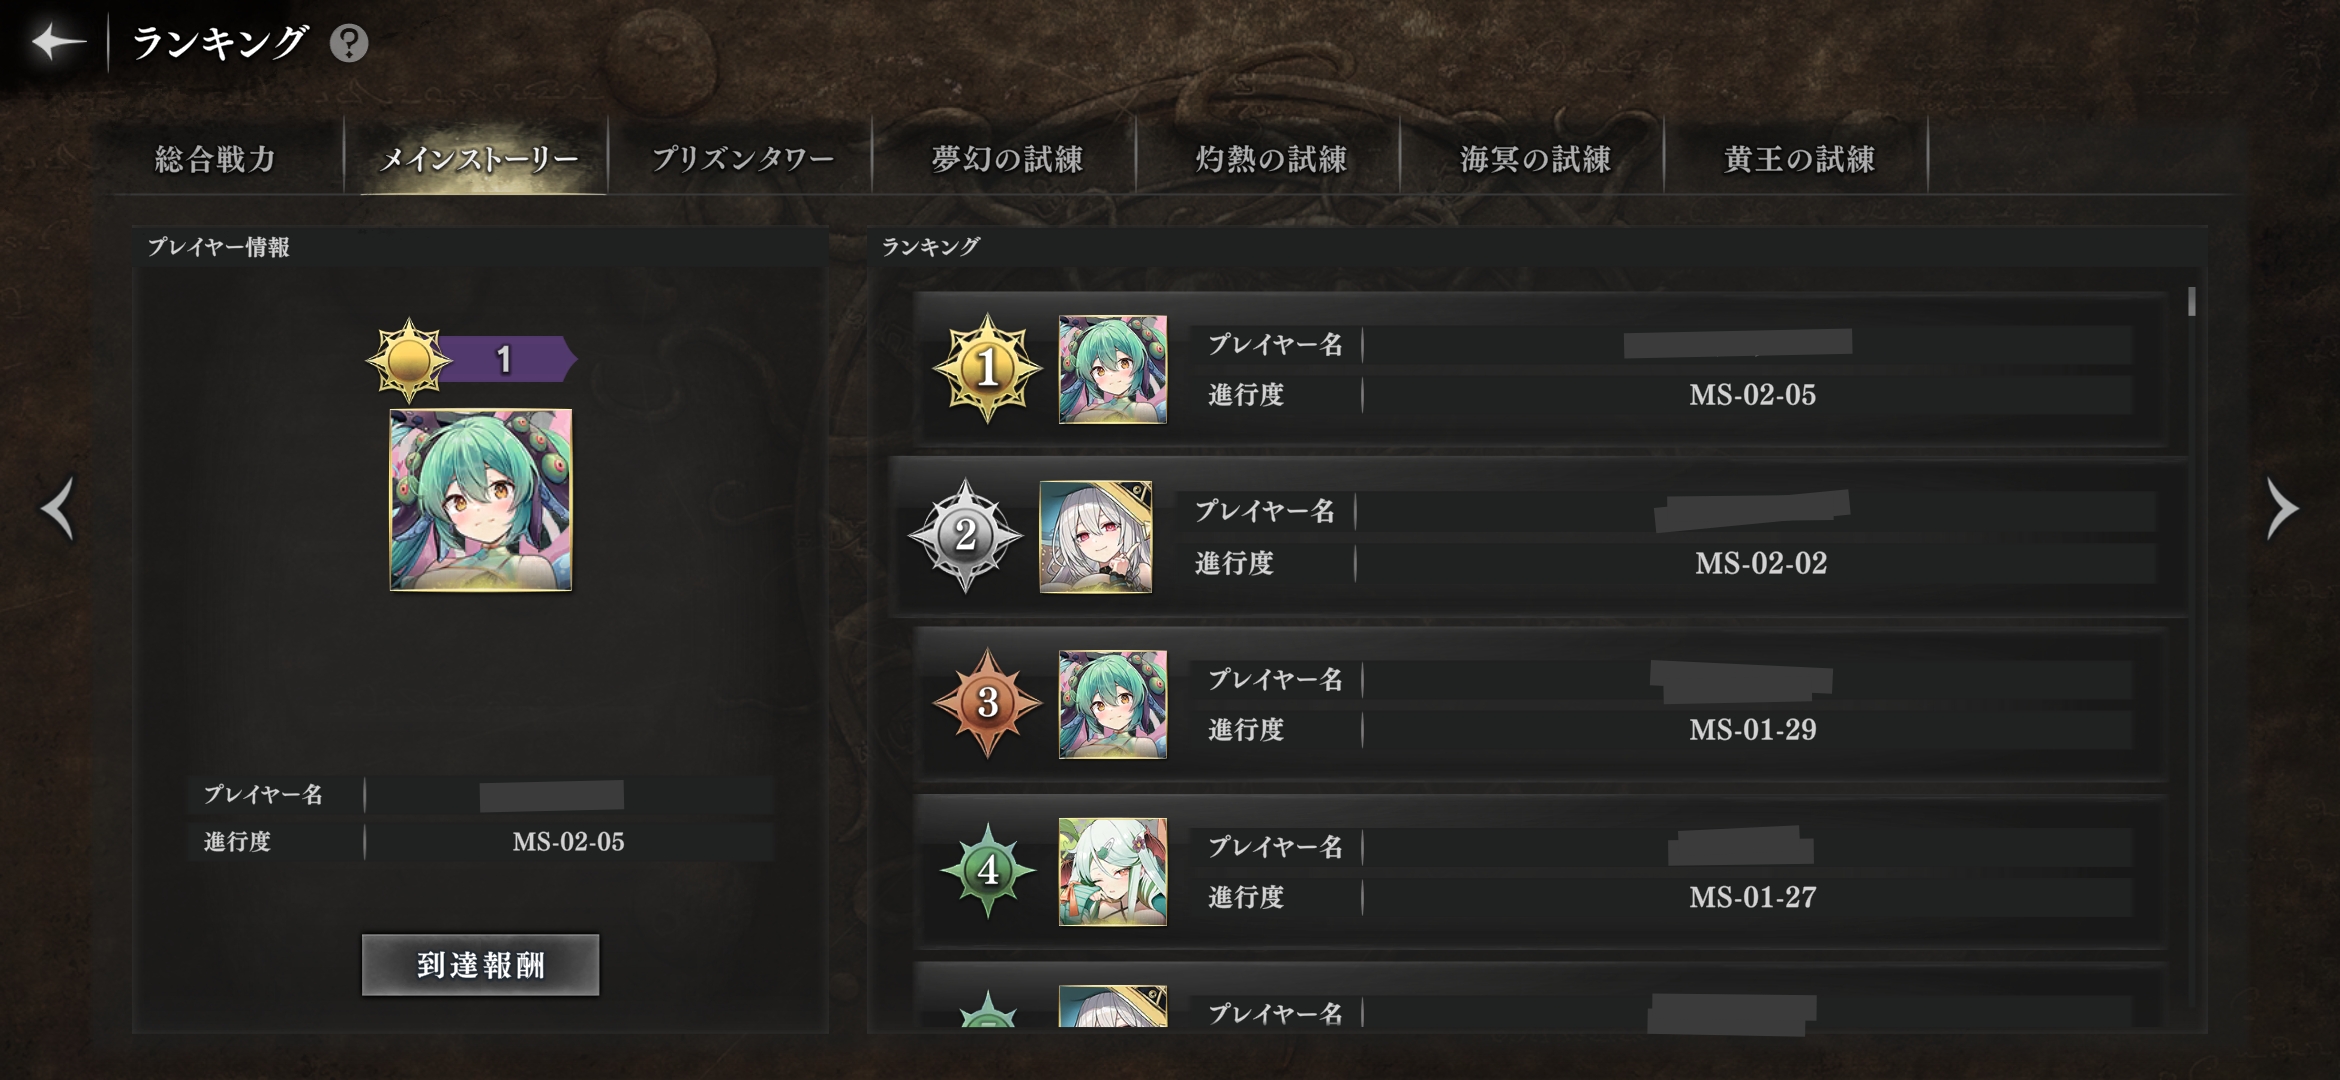Select the bronze rank 3 medal

pos(987,703)
